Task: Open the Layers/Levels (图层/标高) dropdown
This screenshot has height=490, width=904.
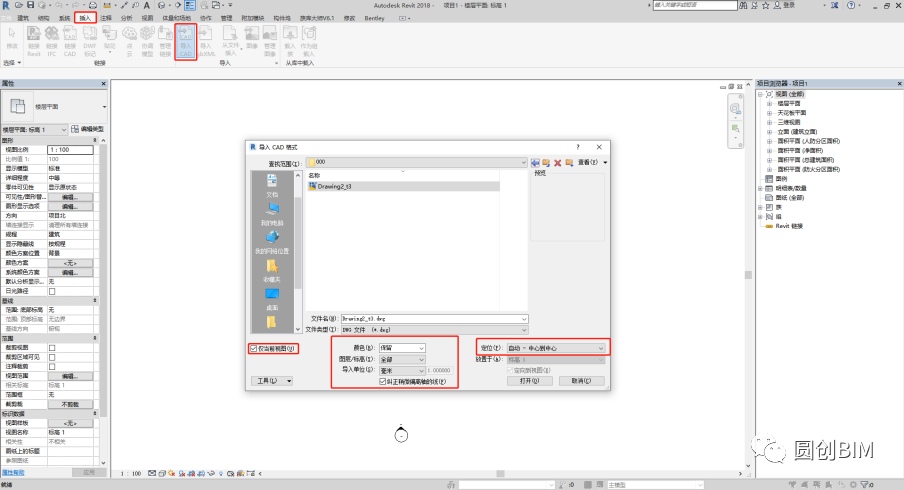Action: 402,359
